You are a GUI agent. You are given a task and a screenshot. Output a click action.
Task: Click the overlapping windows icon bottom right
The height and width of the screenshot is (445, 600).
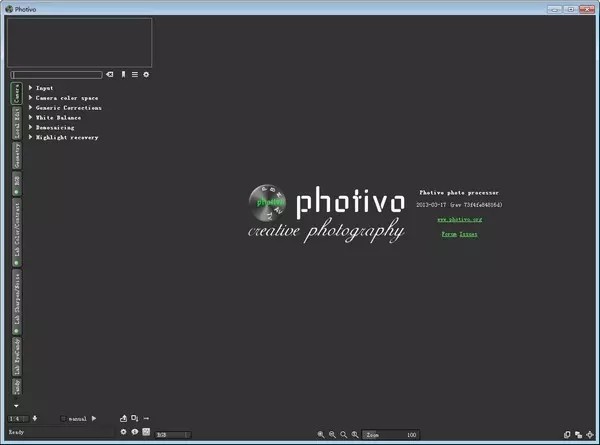579,435
